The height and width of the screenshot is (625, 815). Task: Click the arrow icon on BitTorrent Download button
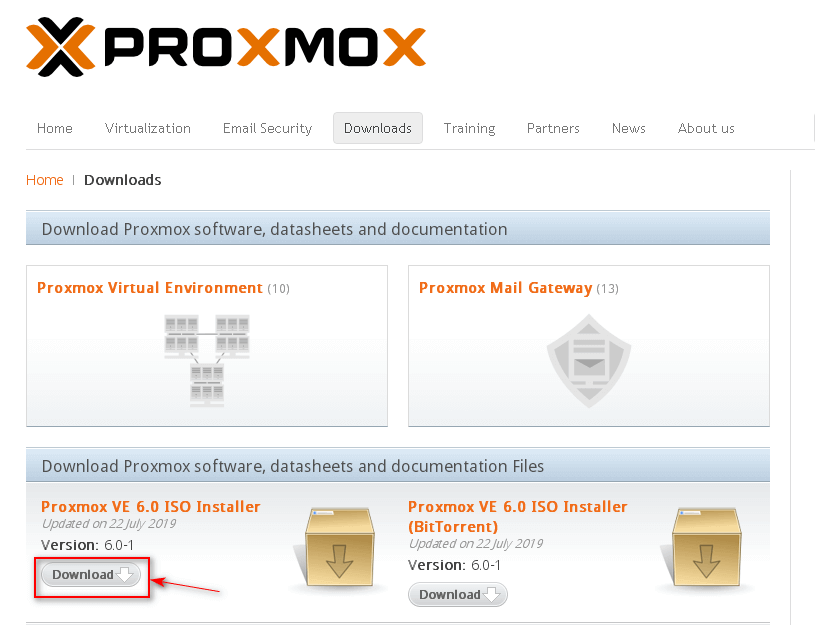(x=492, y=595)
